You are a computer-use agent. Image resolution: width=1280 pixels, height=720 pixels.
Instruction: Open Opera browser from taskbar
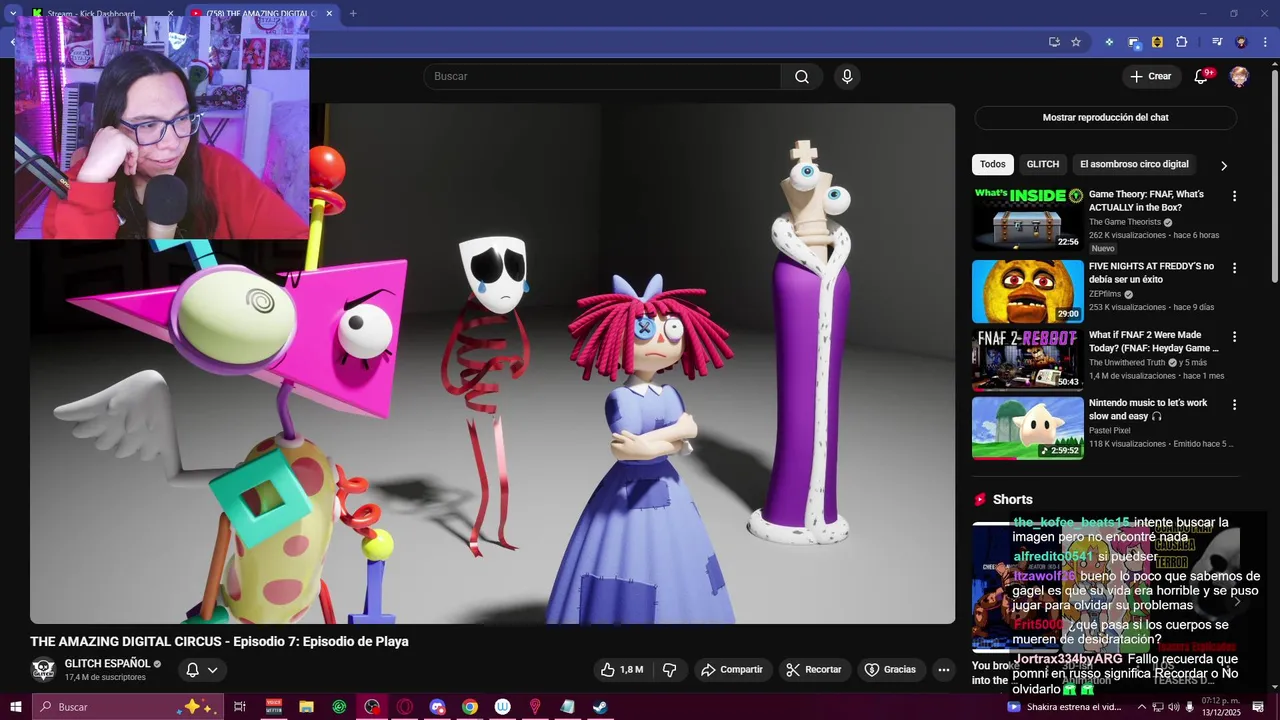pos(405,707)
